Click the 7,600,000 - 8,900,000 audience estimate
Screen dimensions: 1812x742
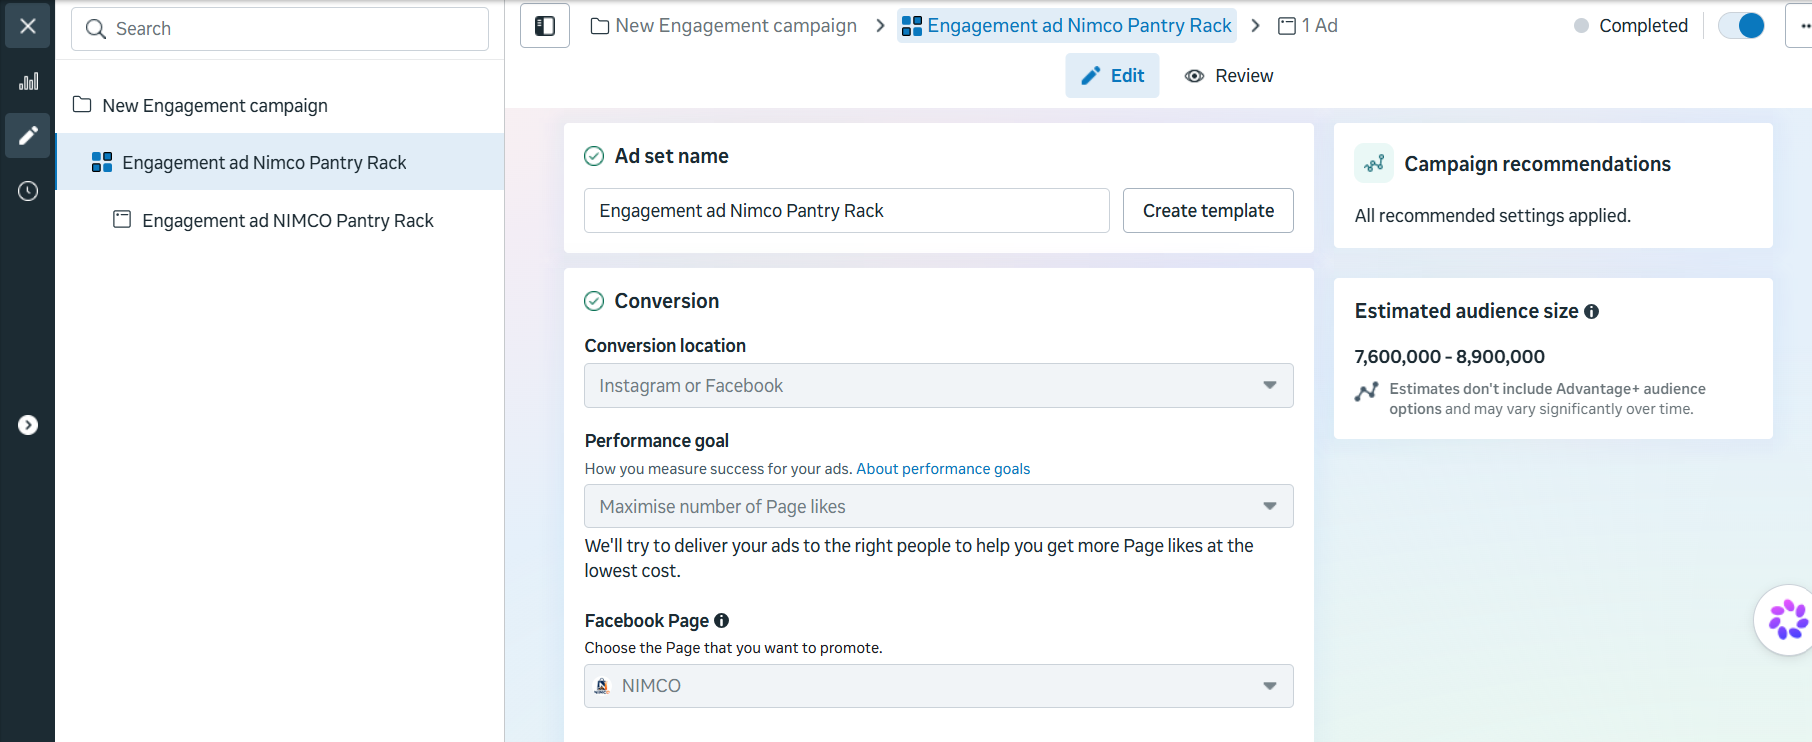click(x=1449, y=357)
